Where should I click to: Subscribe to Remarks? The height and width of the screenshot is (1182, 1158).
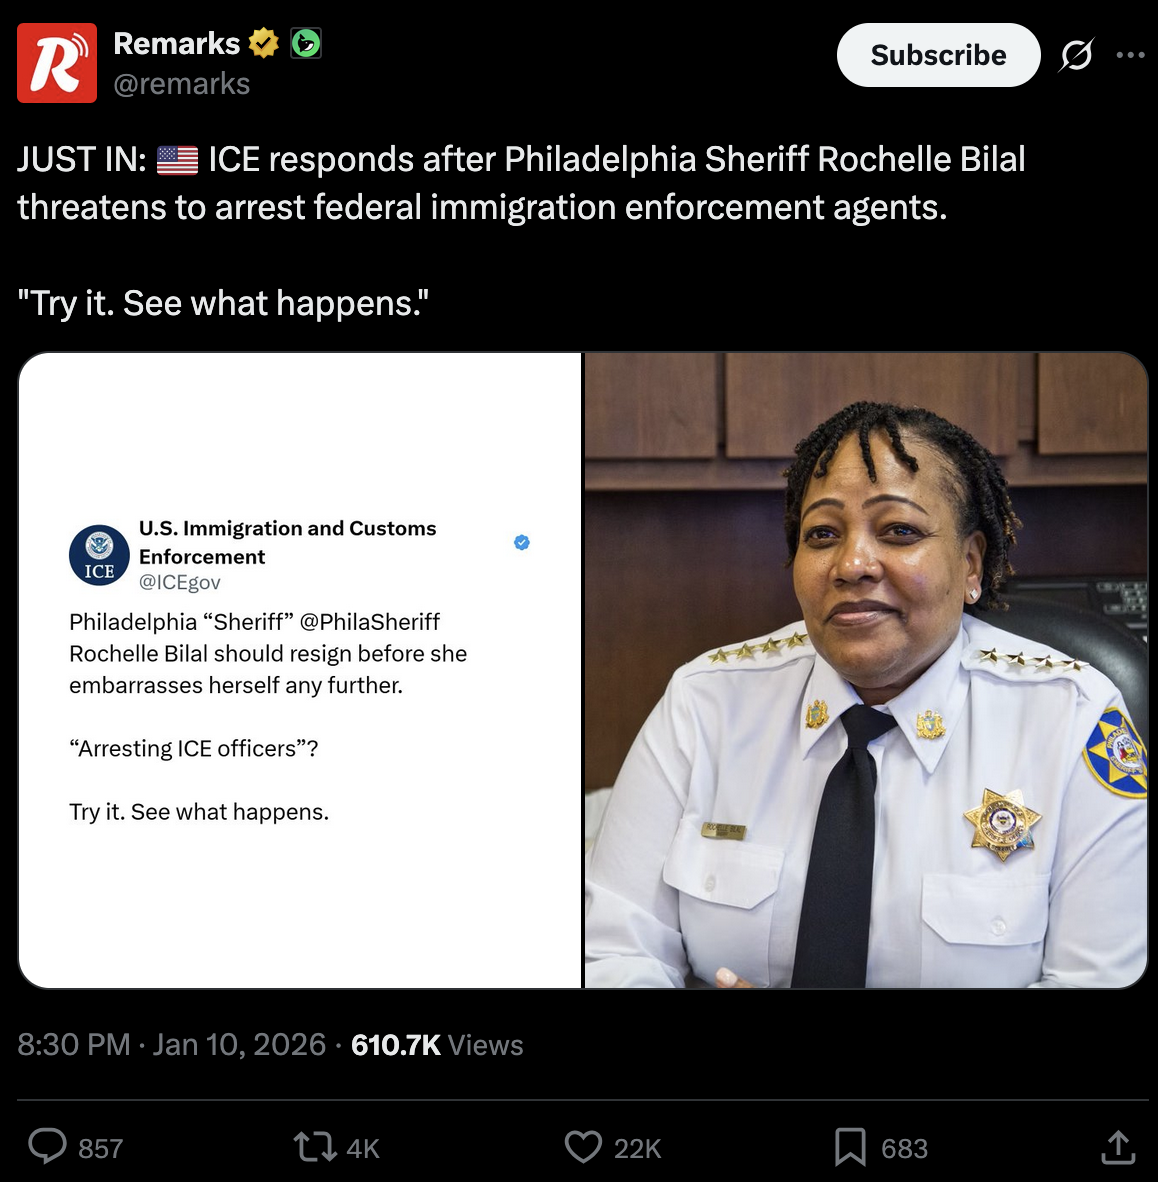(x=939, y=55)
